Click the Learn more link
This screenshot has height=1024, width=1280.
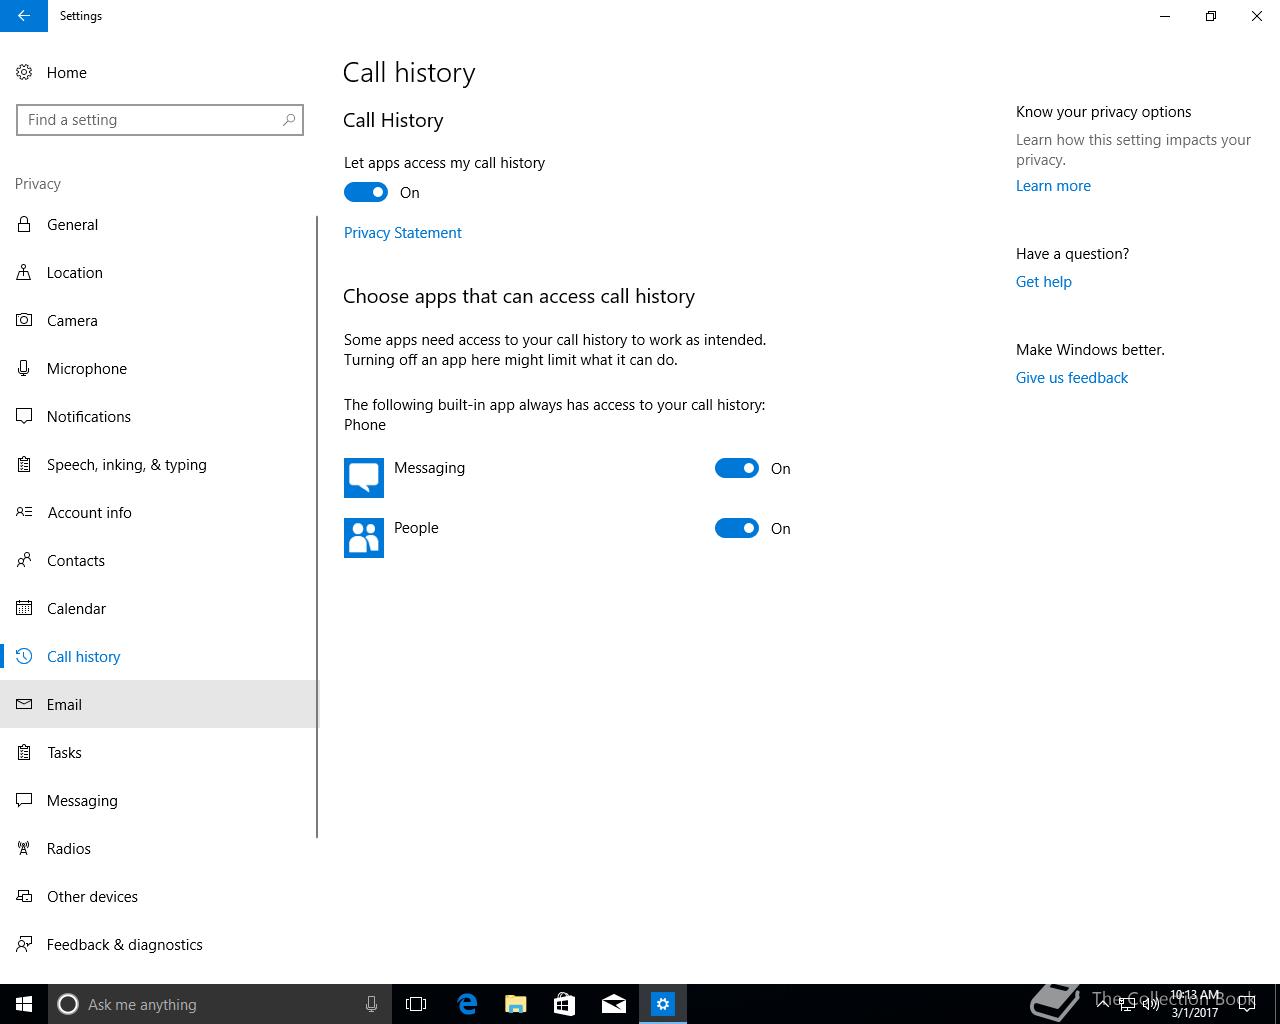(x=1053, y=186)
